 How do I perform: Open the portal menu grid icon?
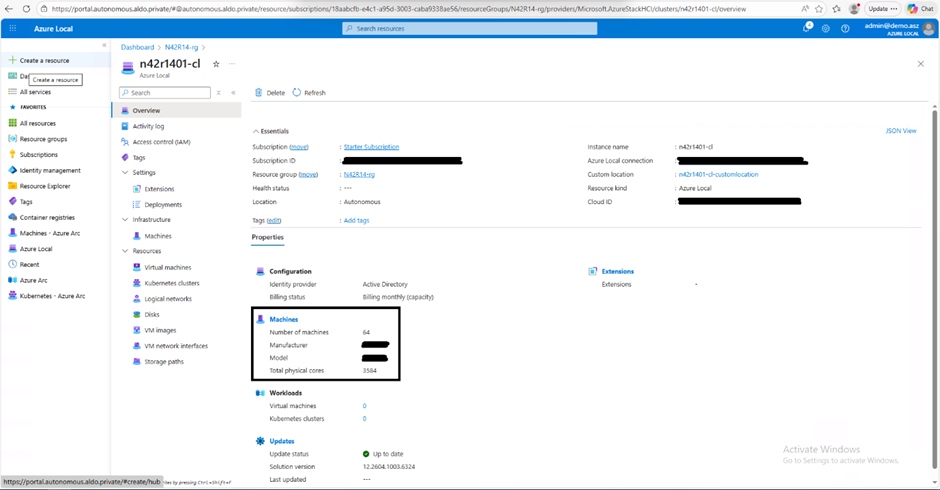[x=13, y=28]
